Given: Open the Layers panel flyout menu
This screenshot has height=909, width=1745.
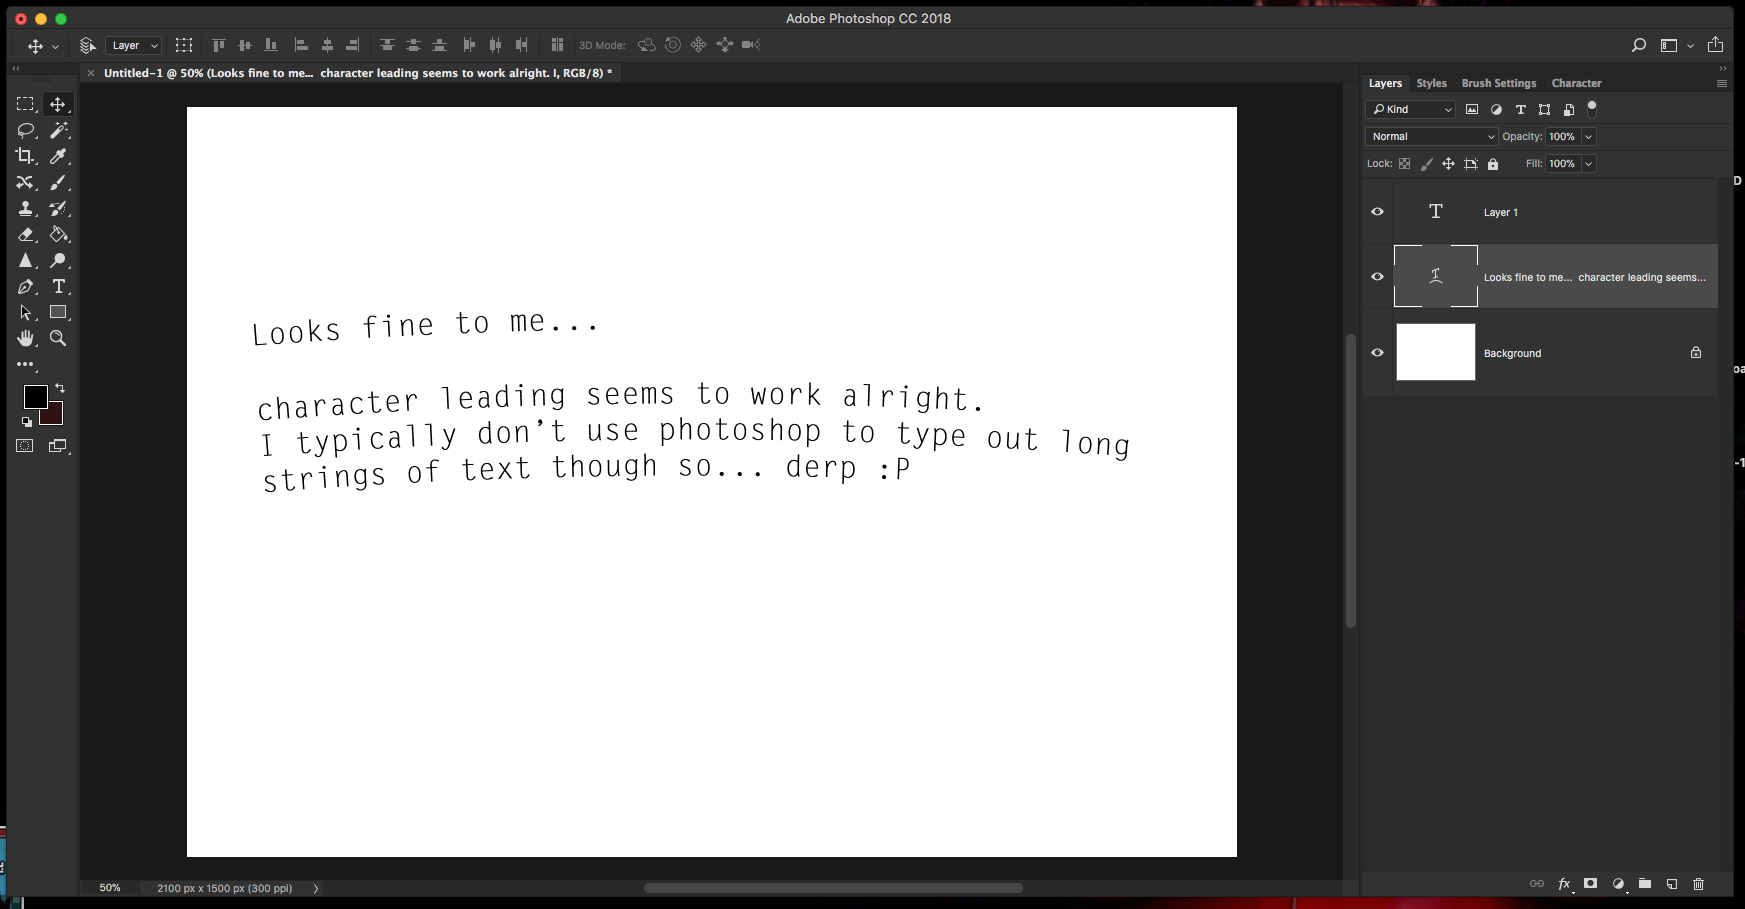Looking at the screenshot, I should click(1722, 84).
